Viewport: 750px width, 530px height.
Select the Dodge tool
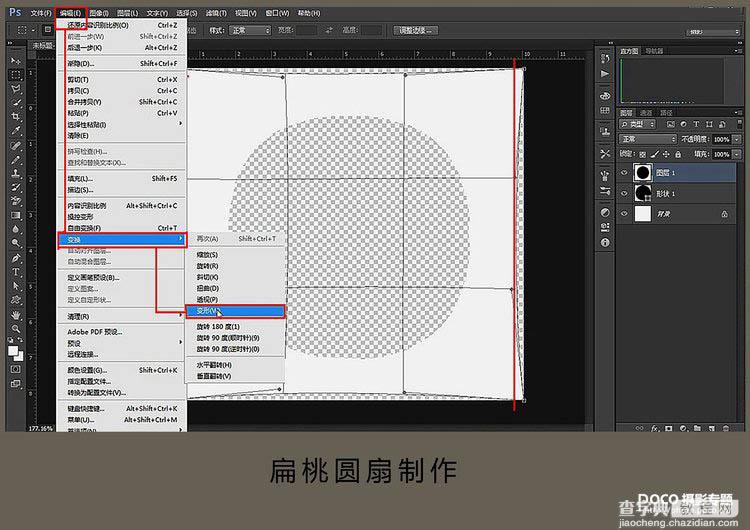click(16, 243)
